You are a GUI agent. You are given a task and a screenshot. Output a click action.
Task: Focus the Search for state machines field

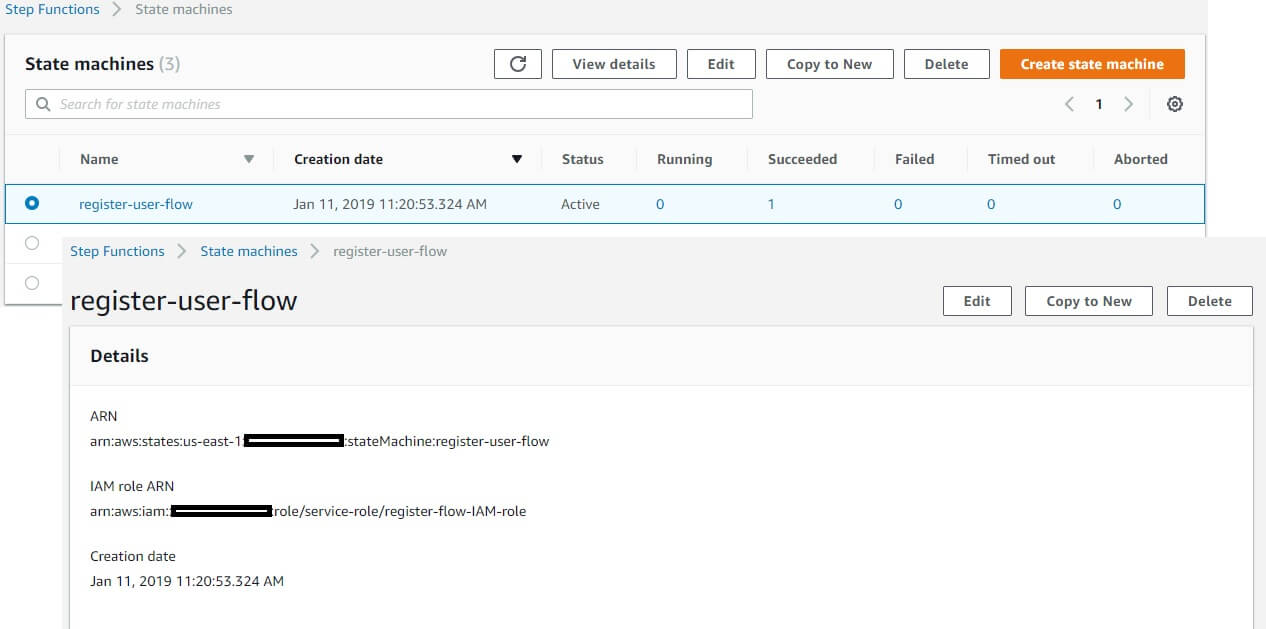pos(389,104)
